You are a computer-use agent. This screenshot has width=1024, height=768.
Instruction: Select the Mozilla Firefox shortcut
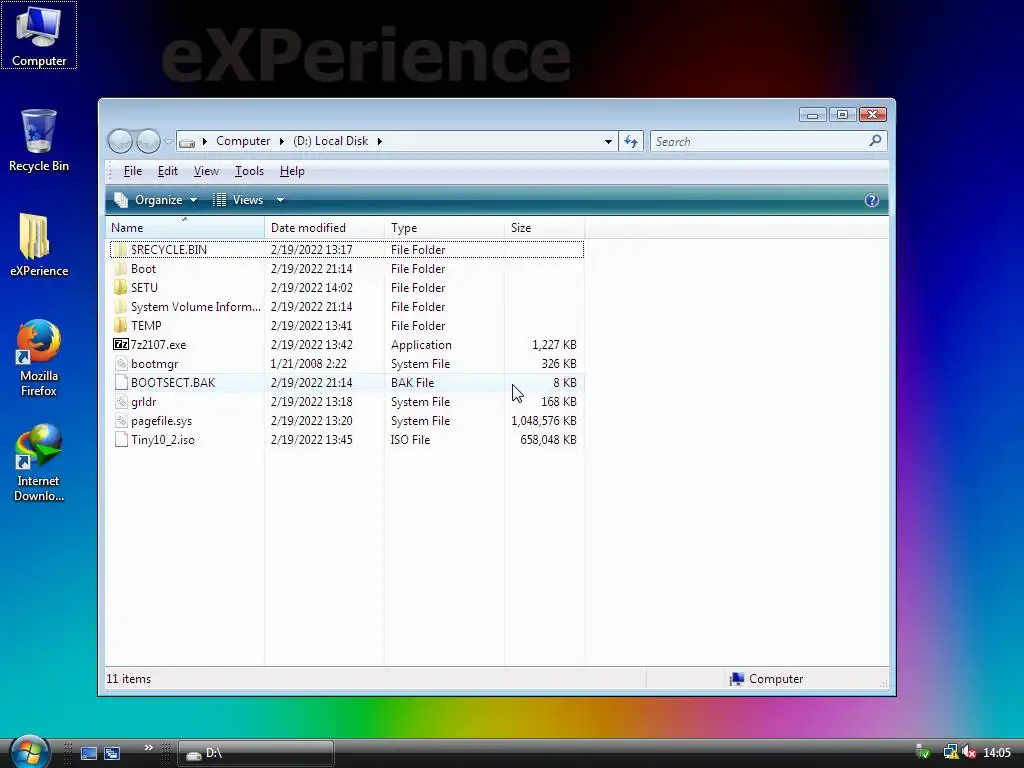(39, 358)
